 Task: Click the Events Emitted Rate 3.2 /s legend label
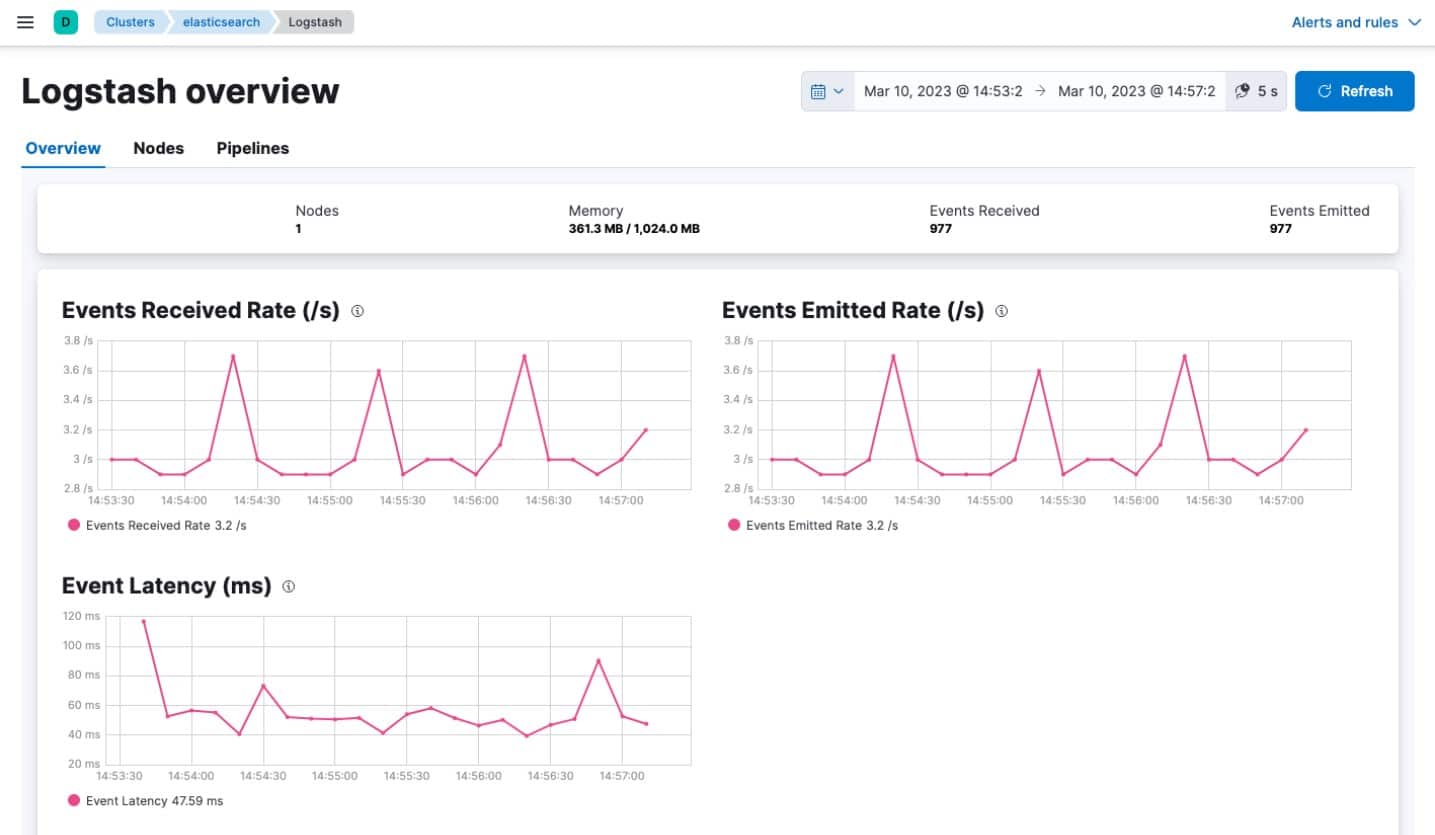click(x=822, y=525)
